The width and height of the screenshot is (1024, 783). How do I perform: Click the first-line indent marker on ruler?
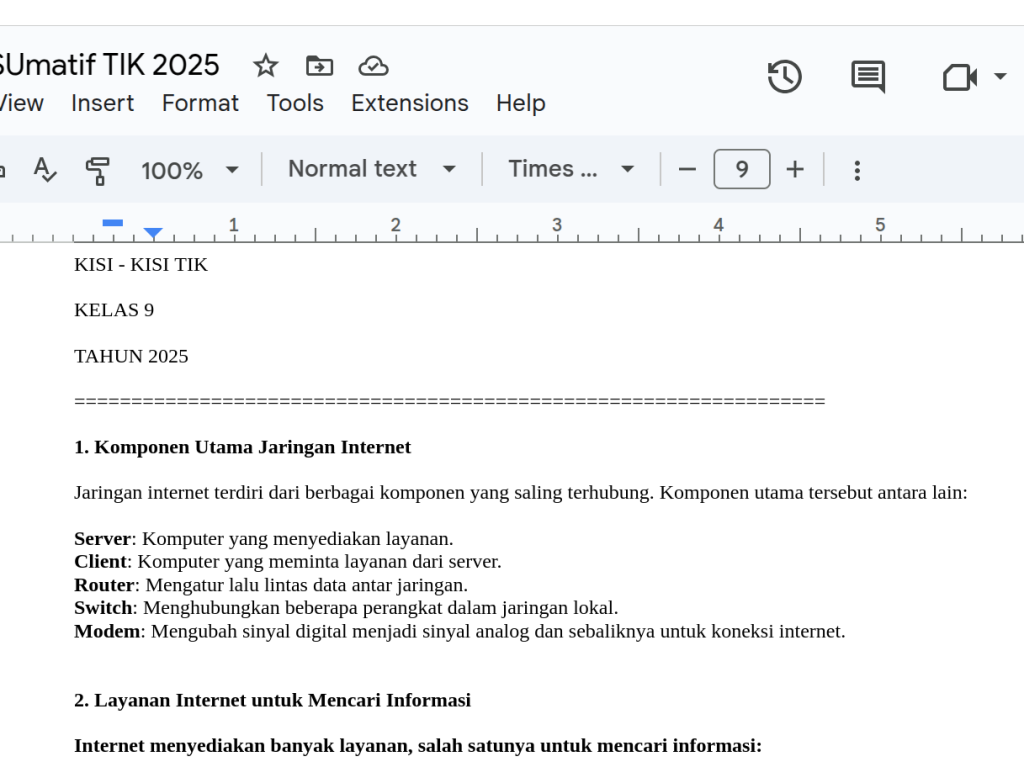coord(113,223)
